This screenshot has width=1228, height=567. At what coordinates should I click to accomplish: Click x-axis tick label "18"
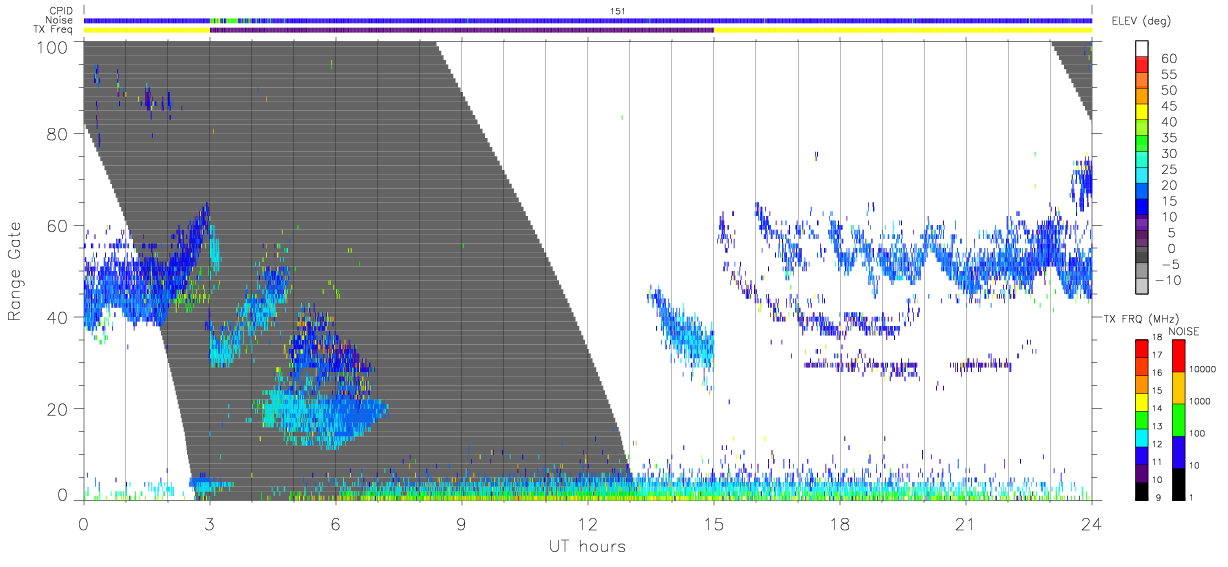839,524
